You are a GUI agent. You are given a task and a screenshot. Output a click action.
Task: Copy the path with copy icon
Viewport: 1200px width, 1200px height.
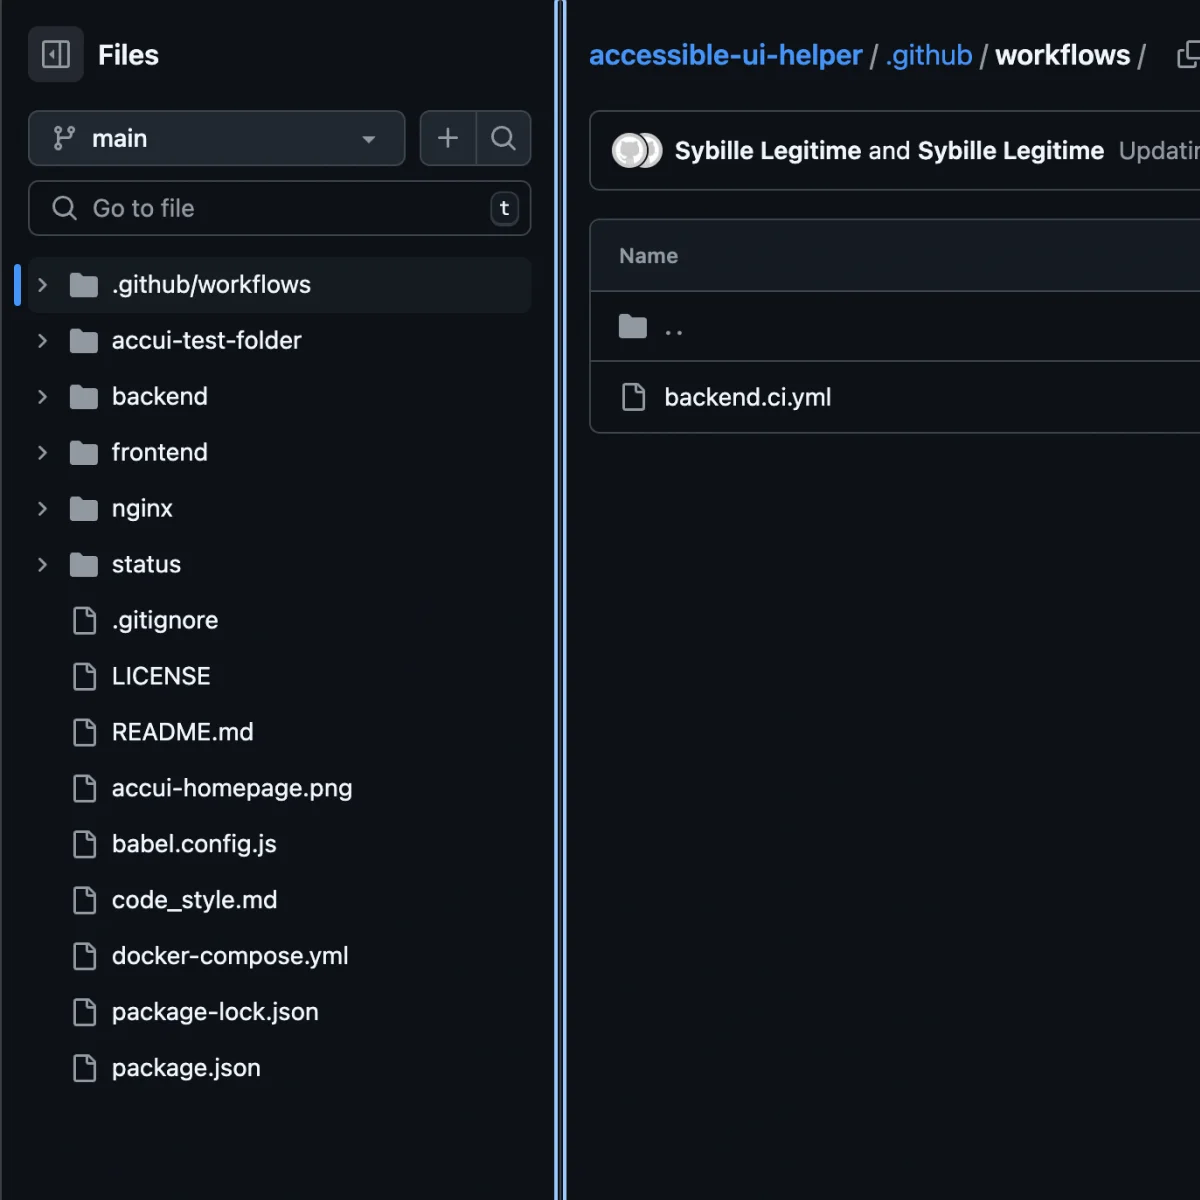(1189, 55)
